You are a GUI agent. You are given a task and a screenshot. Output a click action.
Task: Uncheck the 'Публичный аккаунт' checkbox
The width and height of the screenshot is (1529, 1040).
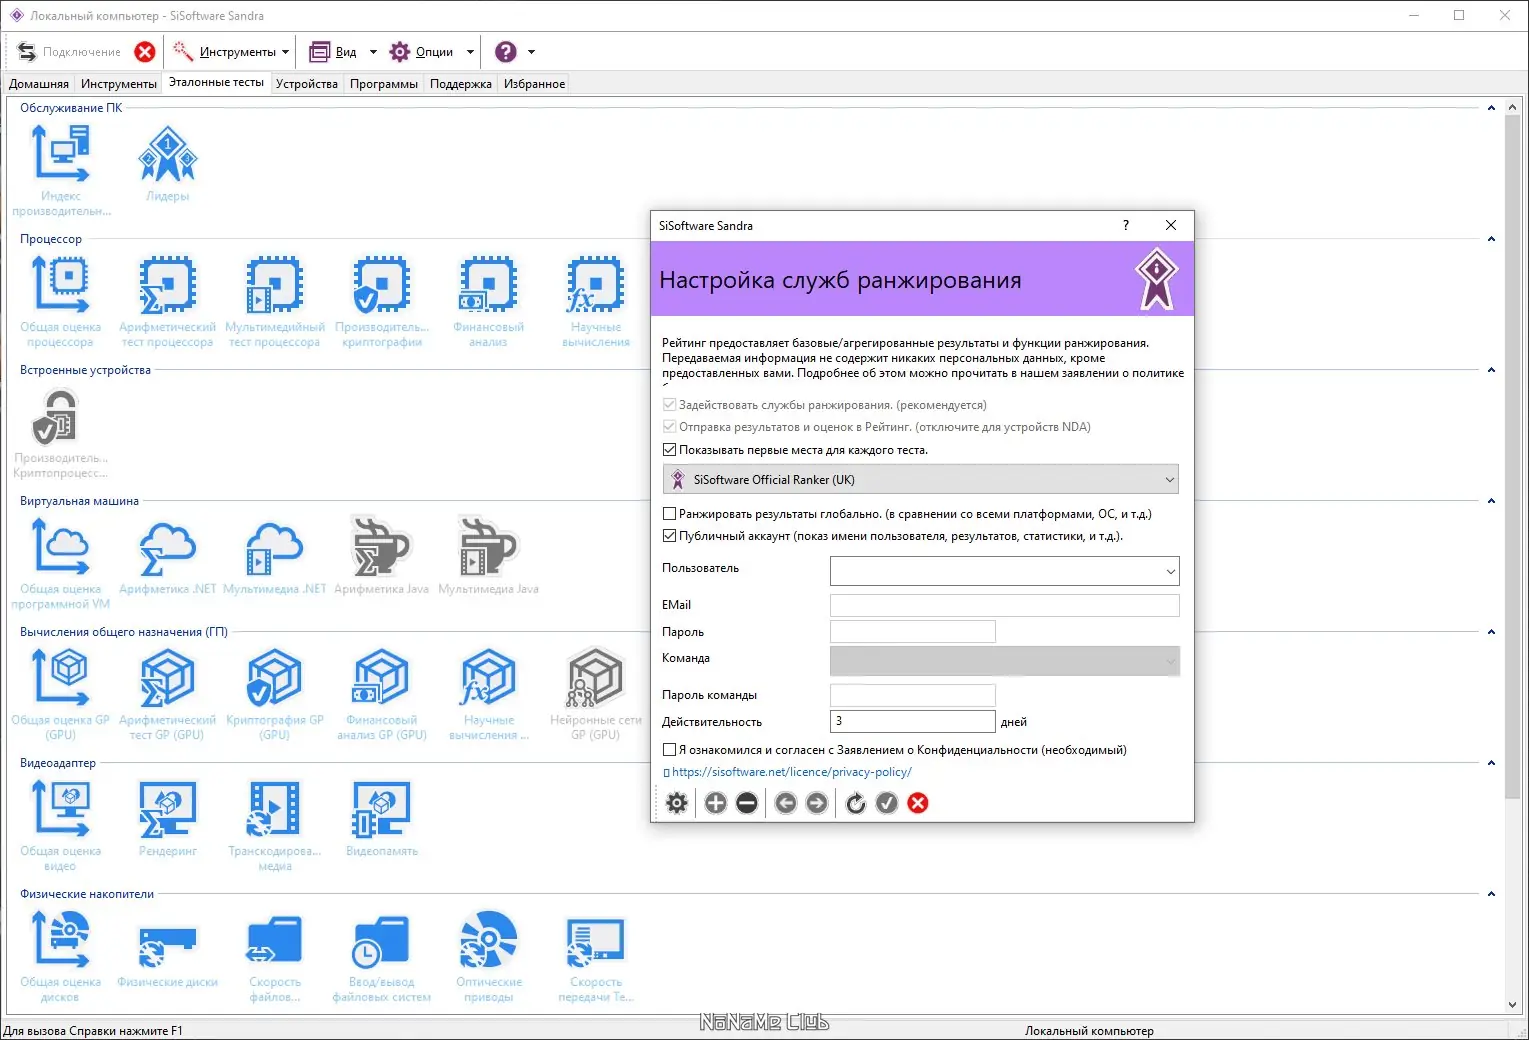(x=670, y=536)
